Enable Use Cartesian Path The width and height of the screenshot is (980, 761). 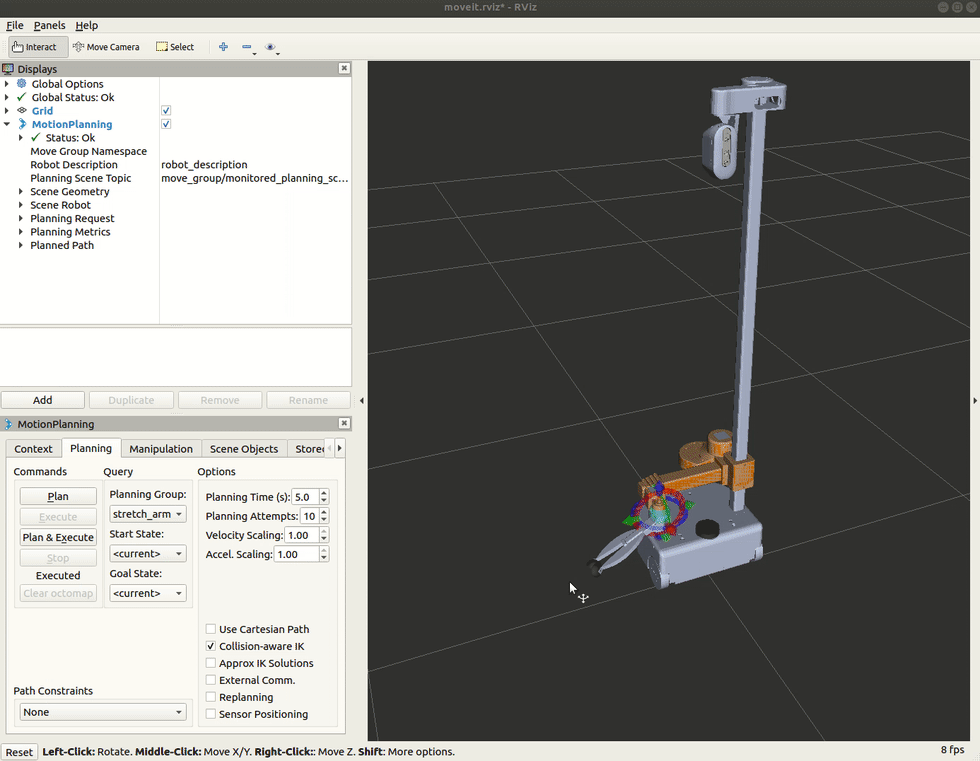(x=211, y=629)
